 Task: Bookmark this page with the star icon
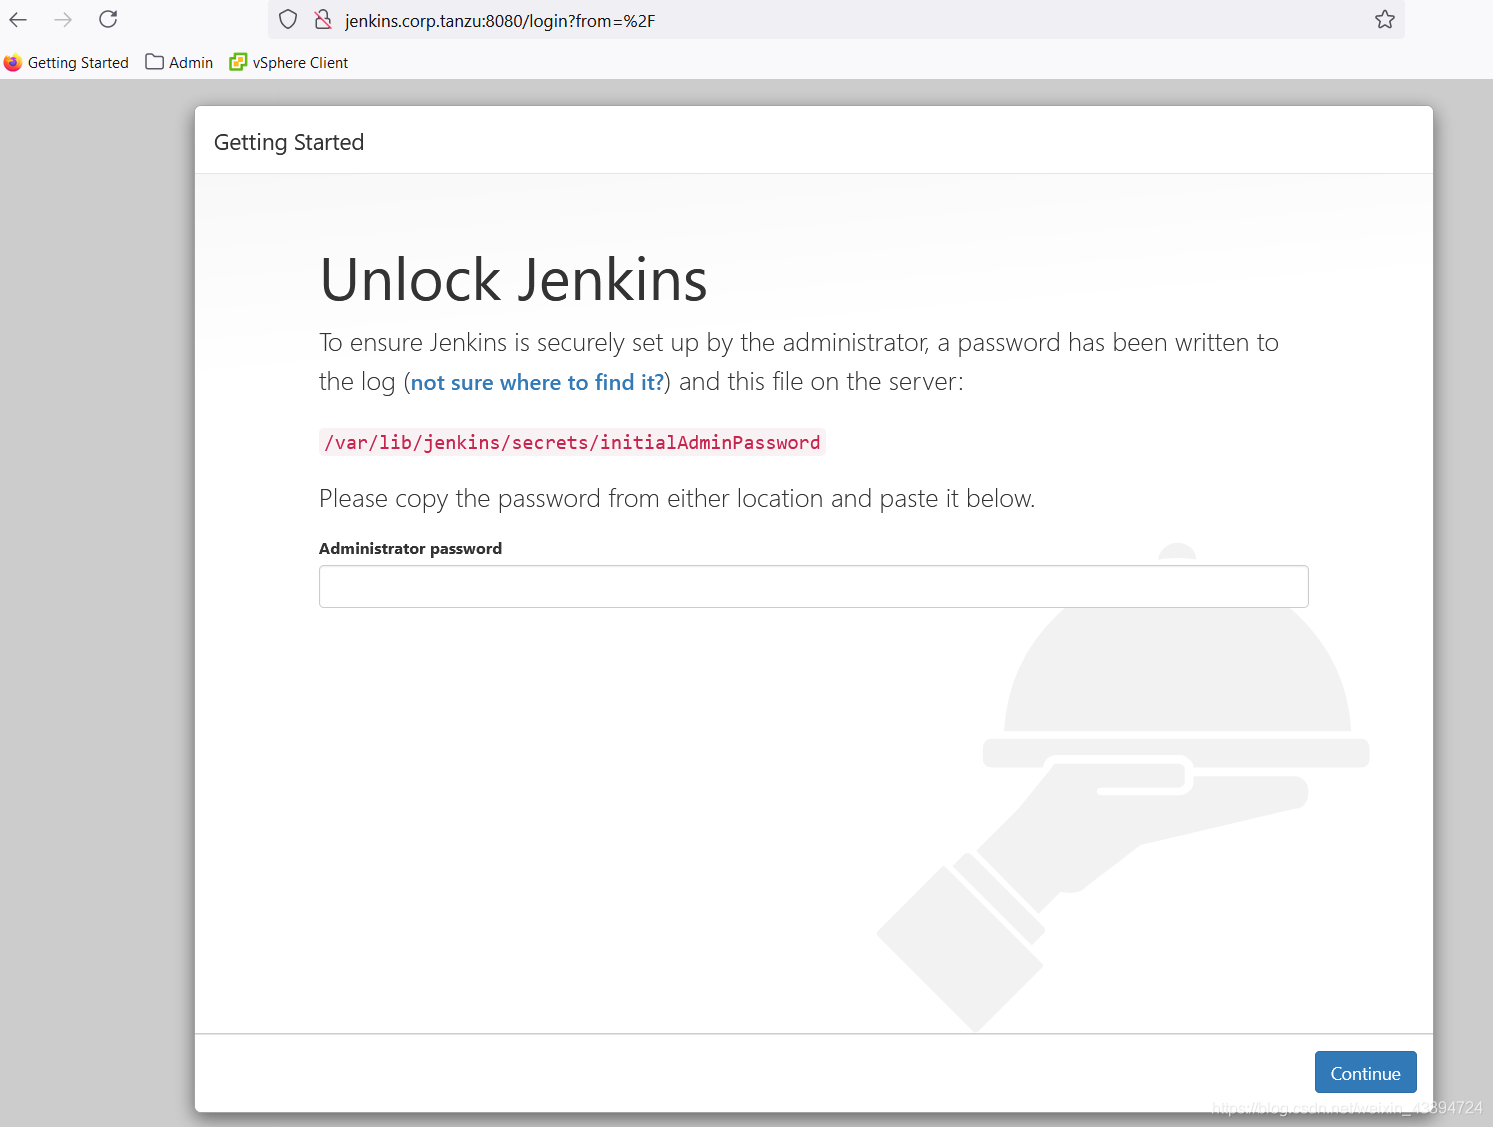click(x=1384, y=19)
